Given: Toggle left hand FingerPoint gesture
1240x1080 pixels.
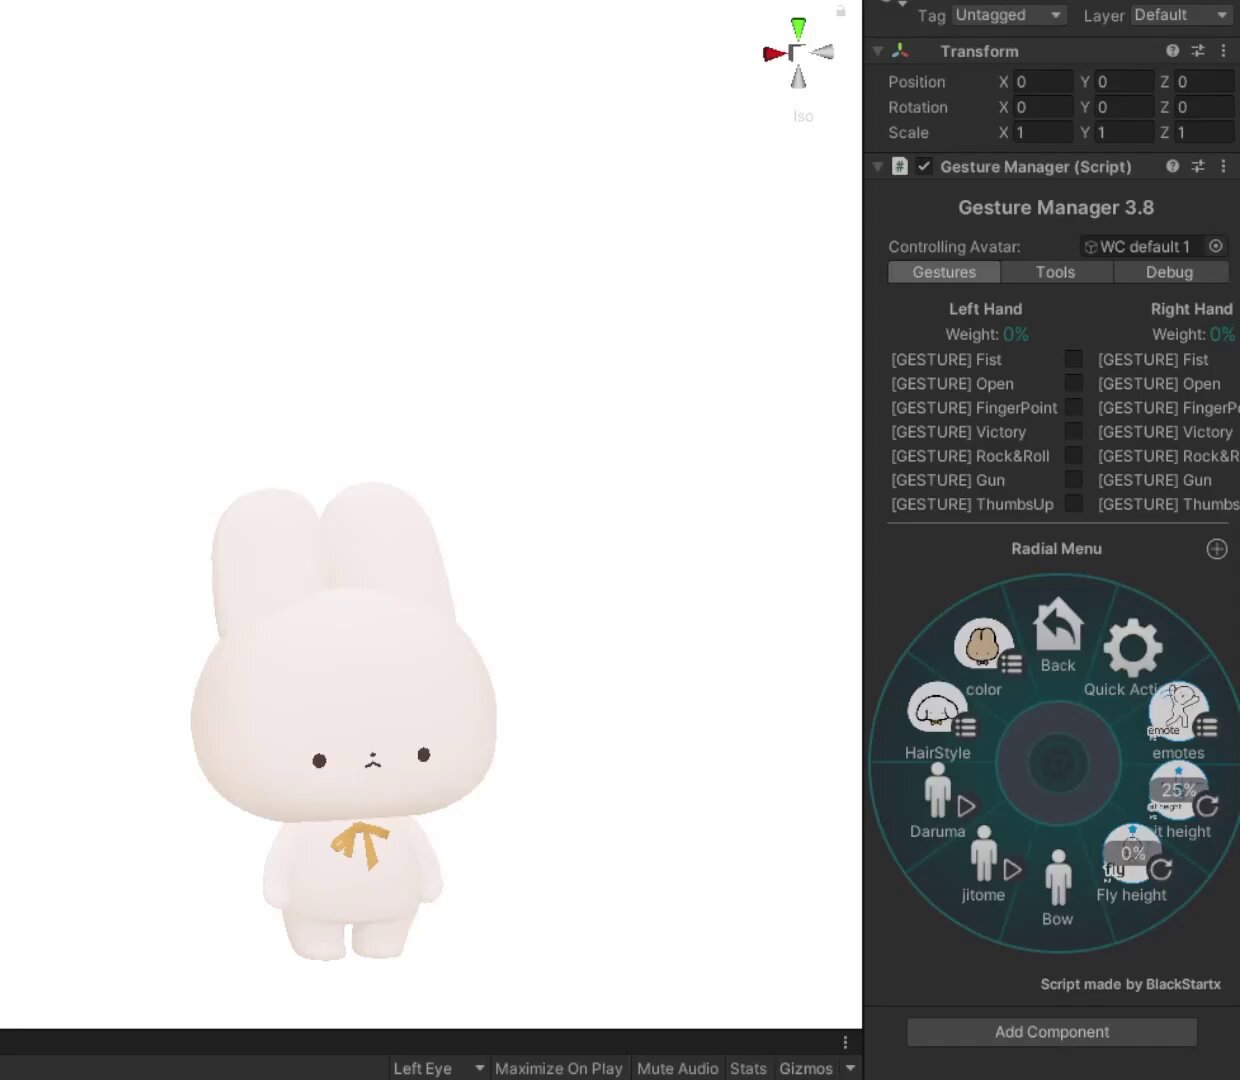Looking at the screenshot, I should (1073, 407).
